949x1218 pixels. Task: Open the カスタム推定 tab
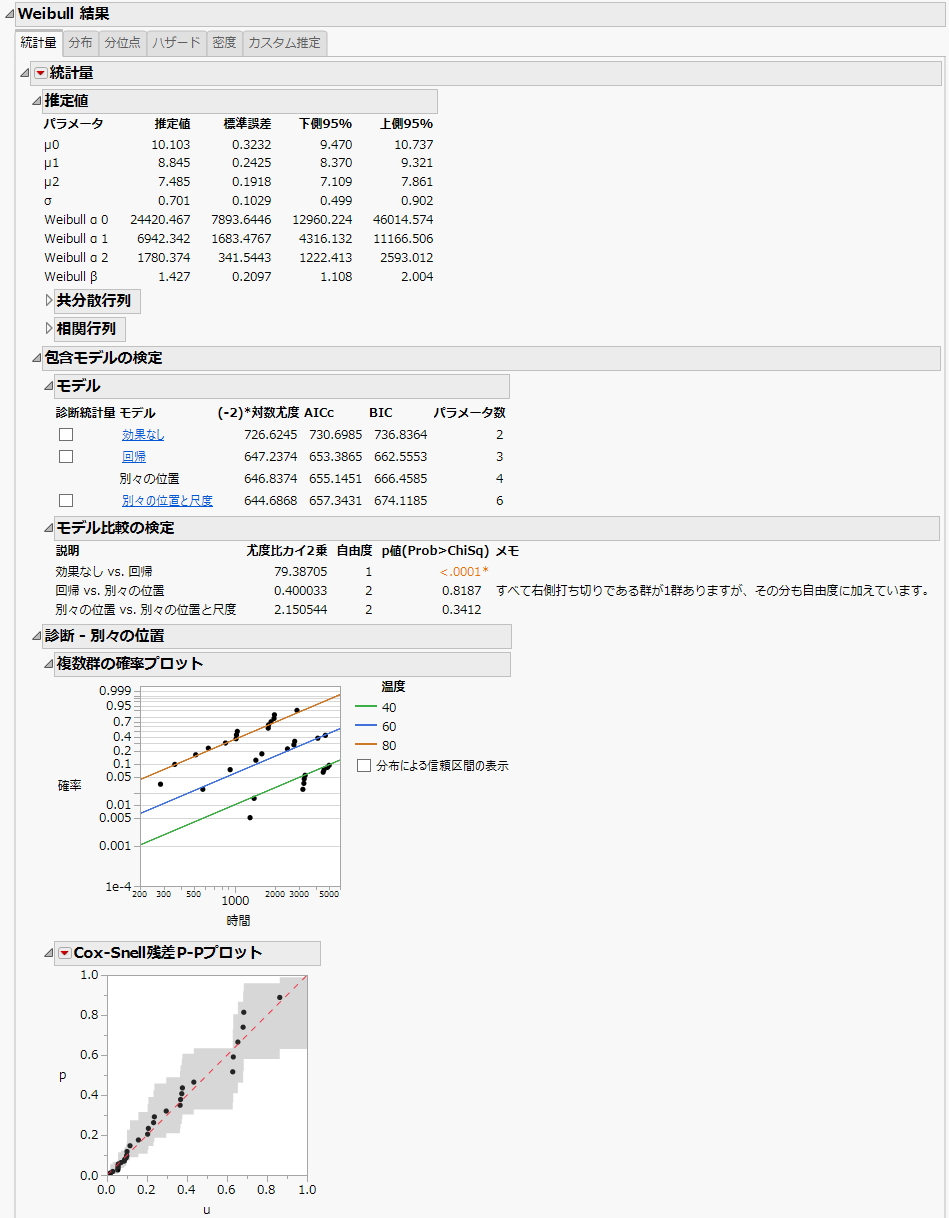[285, 43]
